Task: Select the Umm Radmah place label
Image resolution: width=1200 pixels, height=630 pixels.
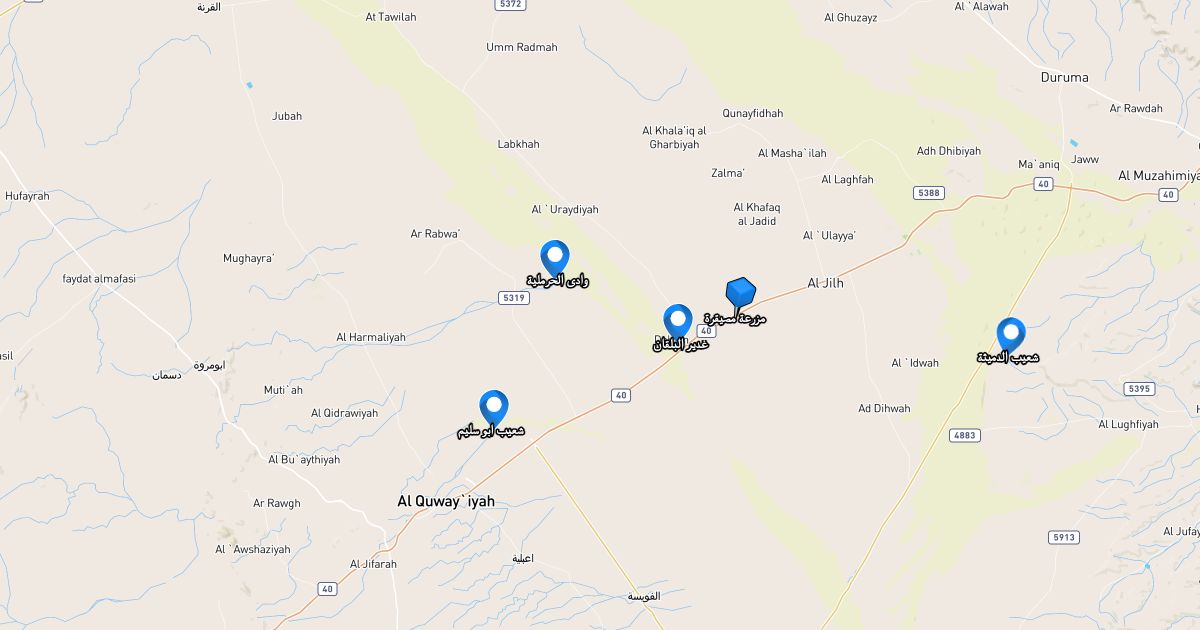Action: pyautogui.click(x=522, y=47)
